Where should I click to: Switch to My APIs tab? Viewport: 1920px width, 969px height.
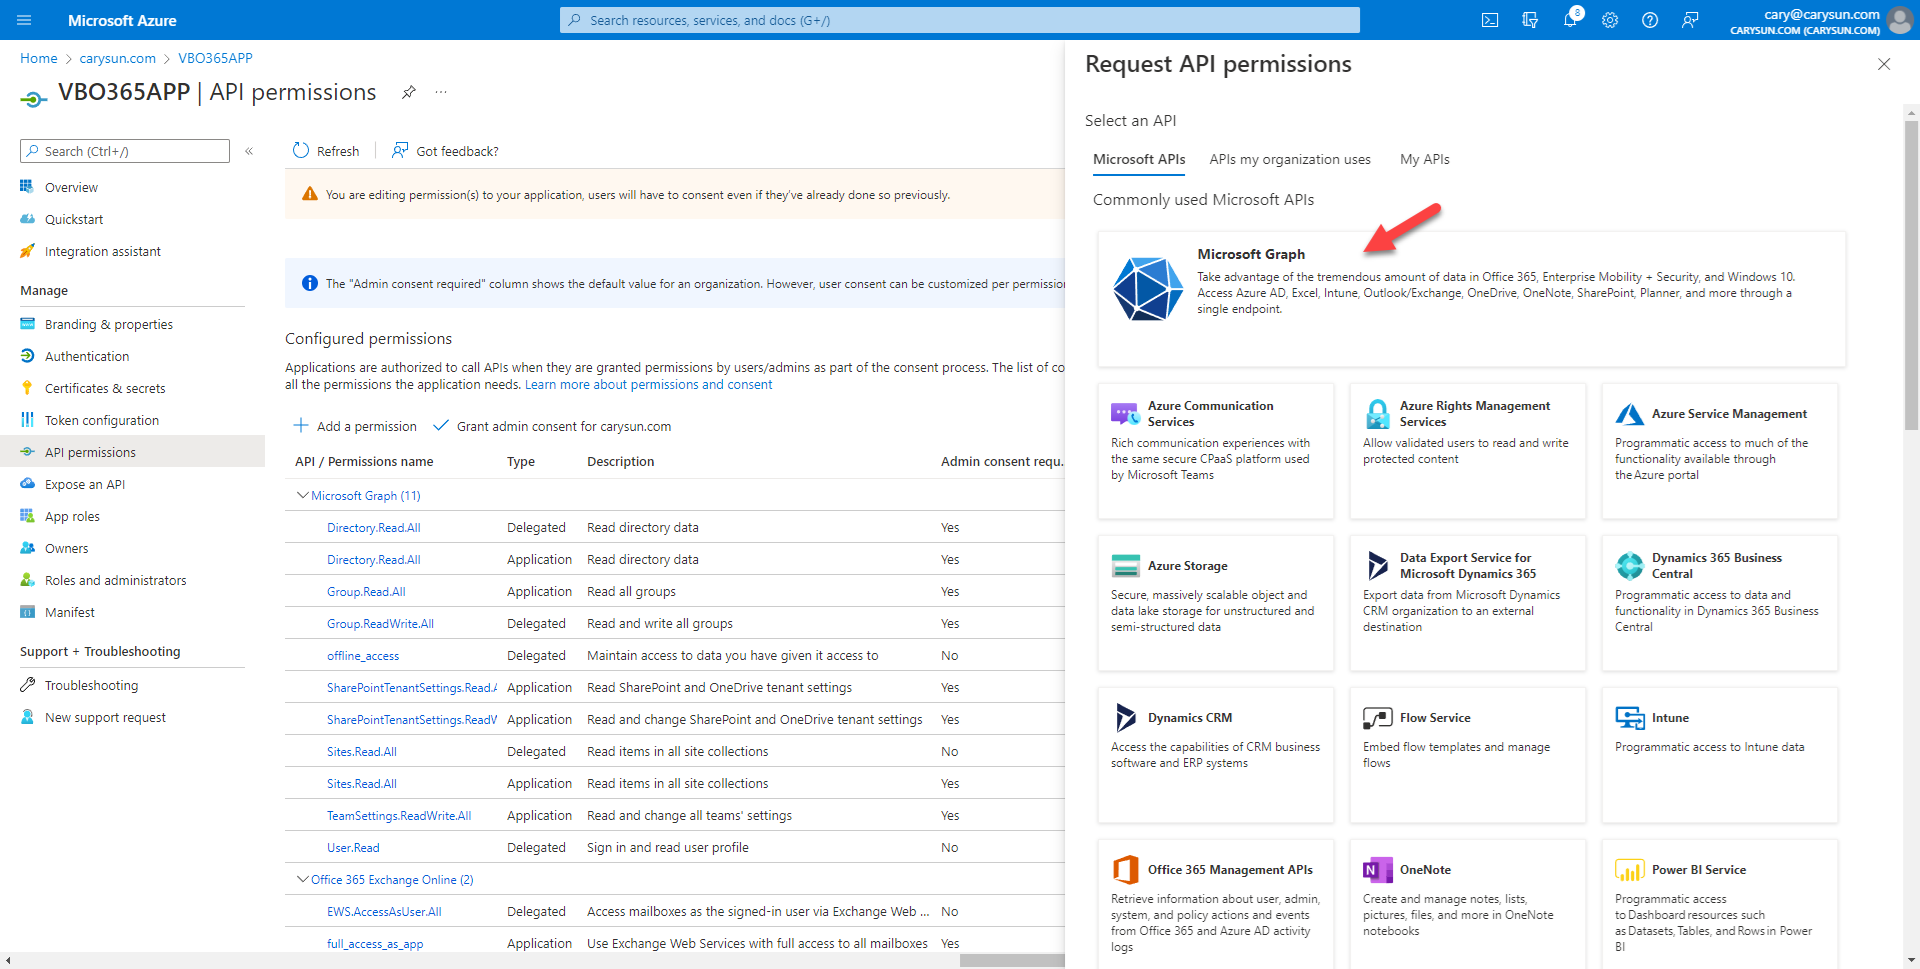click(x=1425, y=159)
